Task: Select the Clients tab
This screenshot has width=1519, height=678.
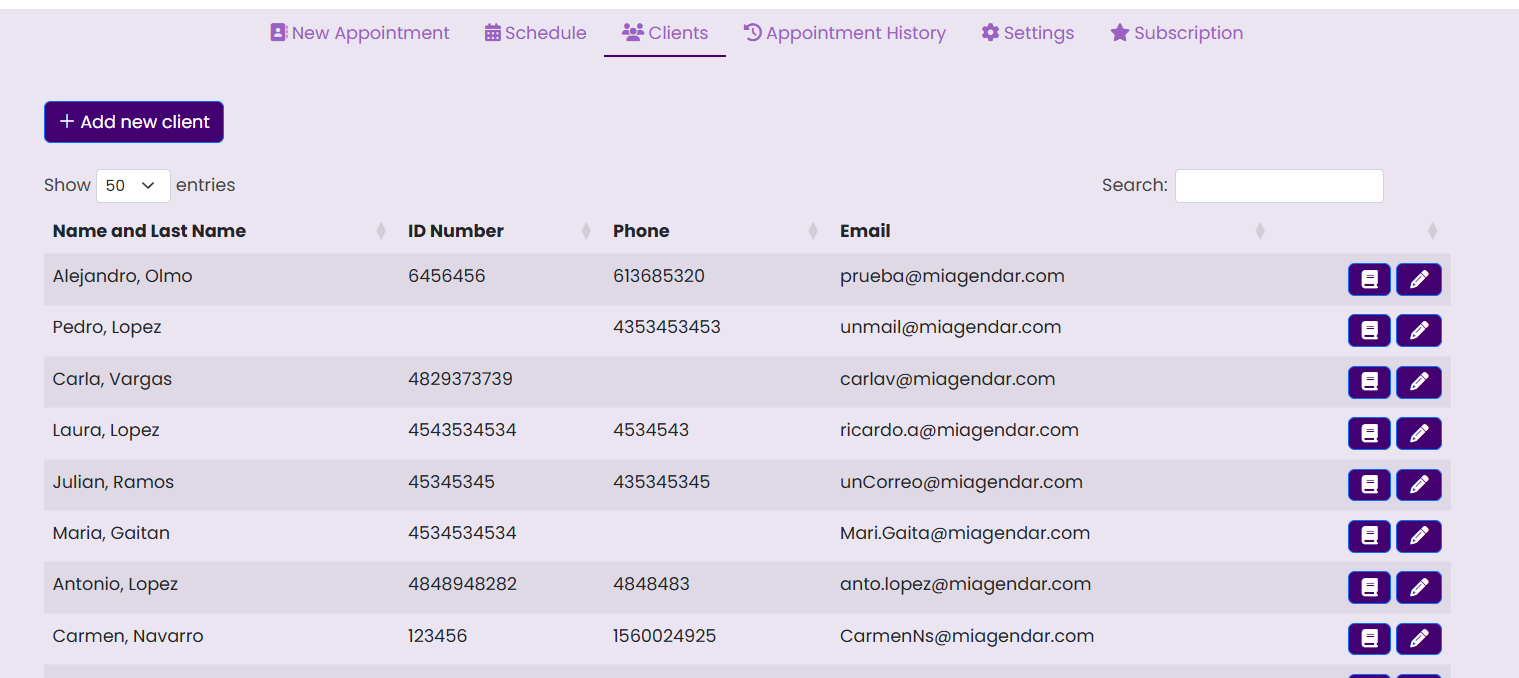Action: pos(665,33)
